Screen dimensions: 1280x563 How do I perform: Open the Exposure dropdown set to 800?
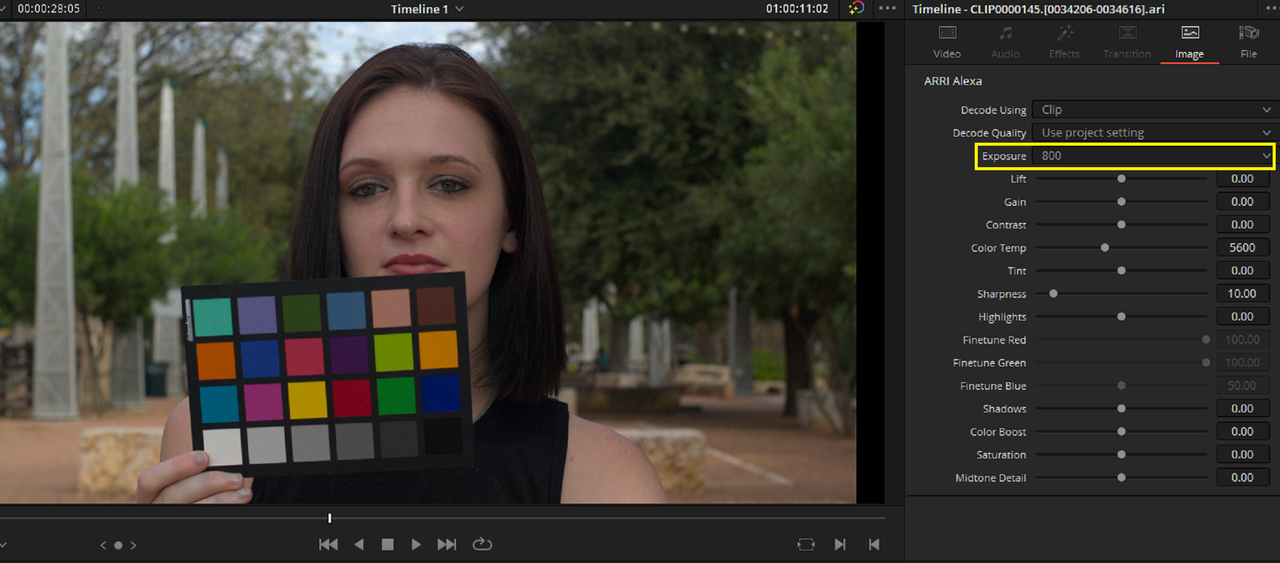click(x=1154, y=156)
